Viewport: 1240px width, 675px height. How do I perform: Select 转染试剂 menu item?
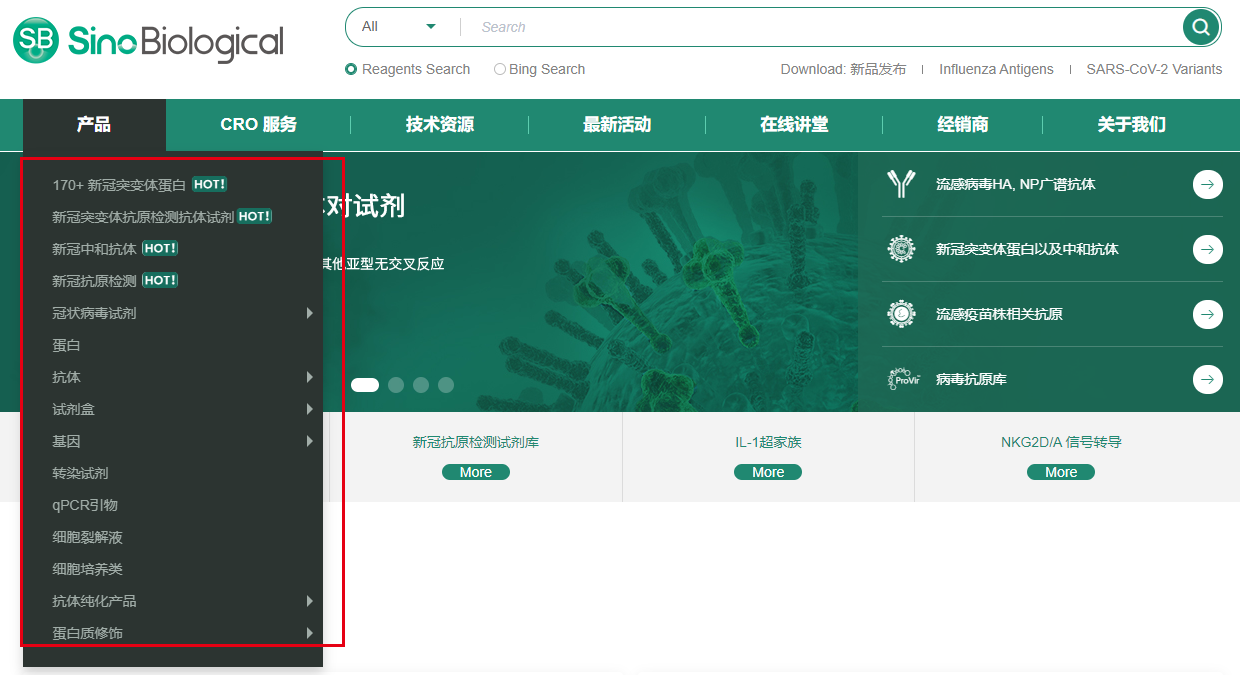point(80,473)
